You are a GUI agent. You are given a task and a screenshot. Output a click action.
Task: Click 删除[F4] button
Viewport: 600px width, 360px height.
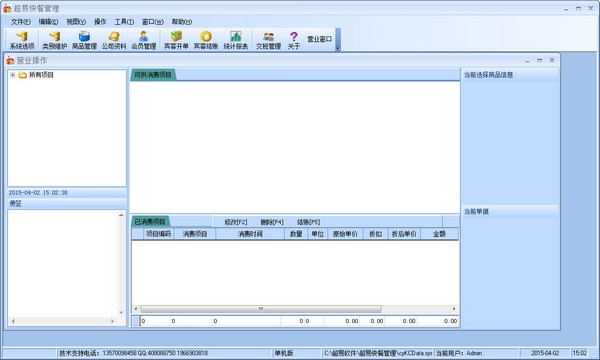tap(272, 222)
